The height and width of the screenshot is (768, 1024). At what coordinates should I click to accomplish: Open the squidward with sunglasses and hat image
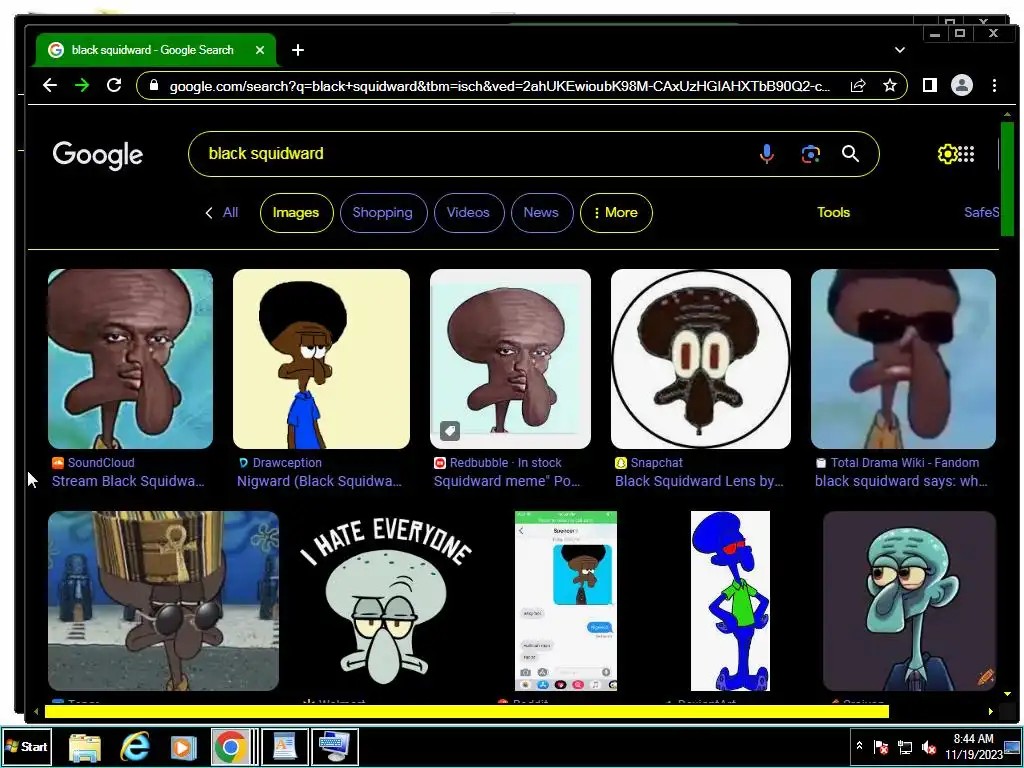coord(163,601)
